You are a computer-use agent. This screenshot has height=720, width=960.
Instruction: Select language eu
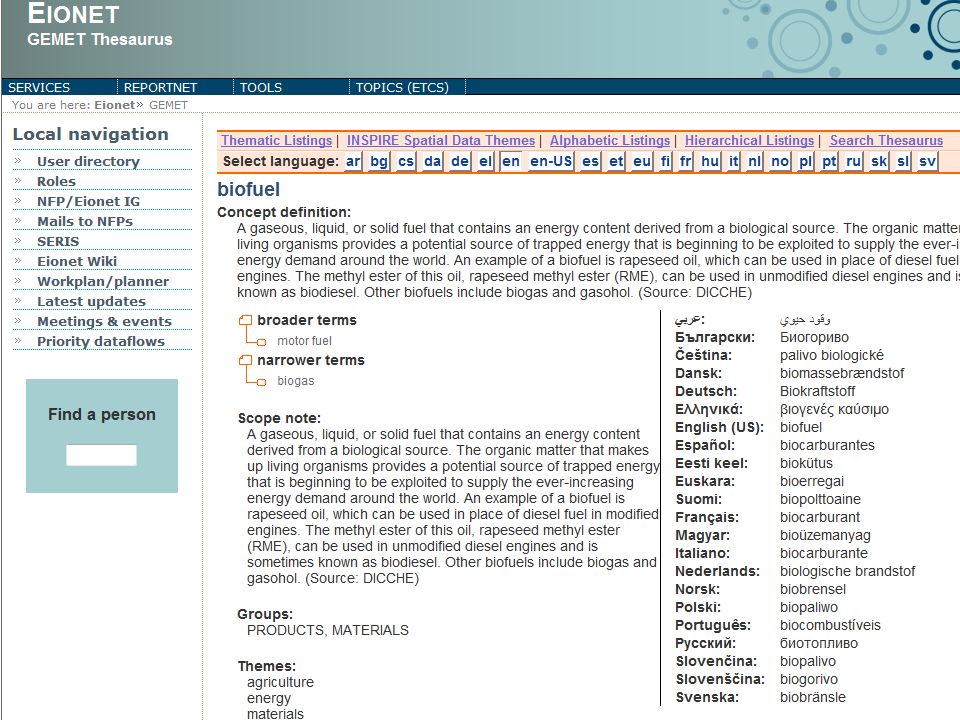coord(642,162)
